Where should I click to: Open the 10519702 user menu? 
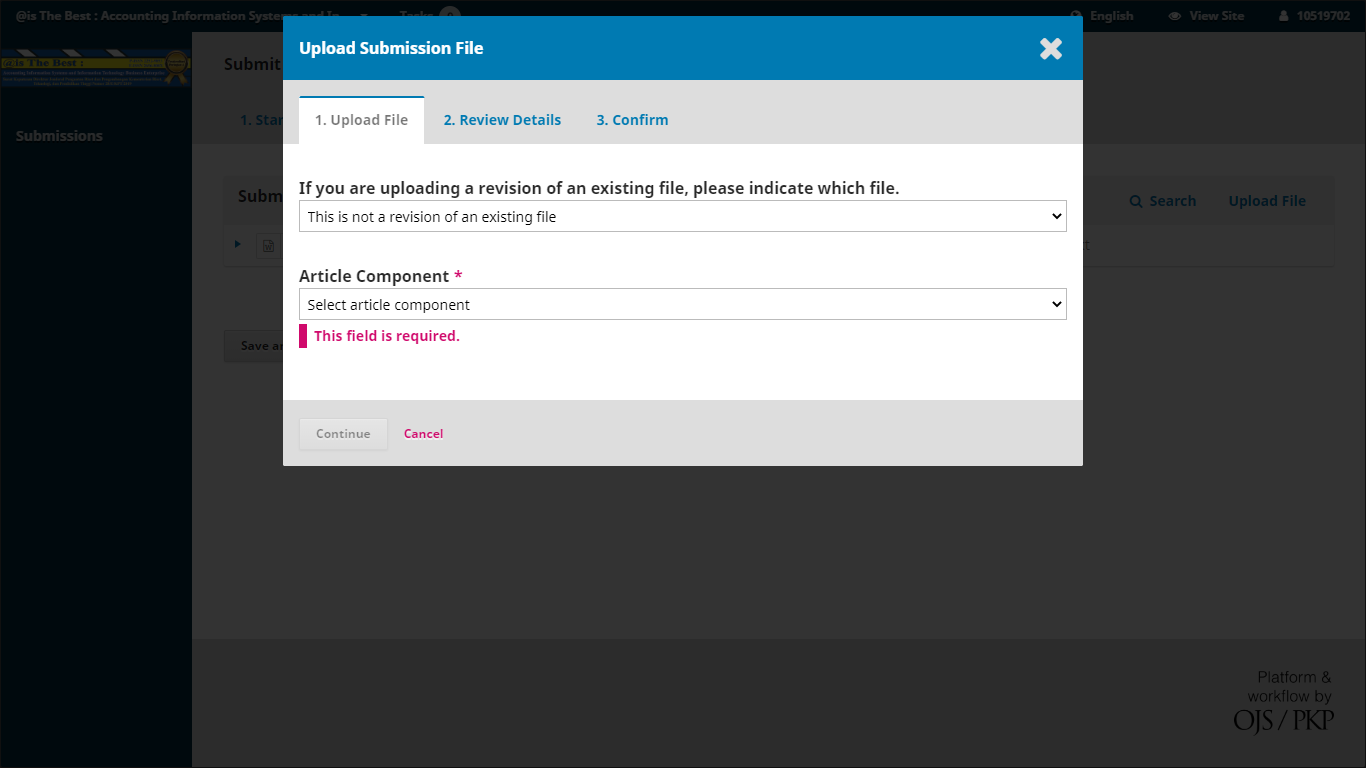tap(1314, 16)
